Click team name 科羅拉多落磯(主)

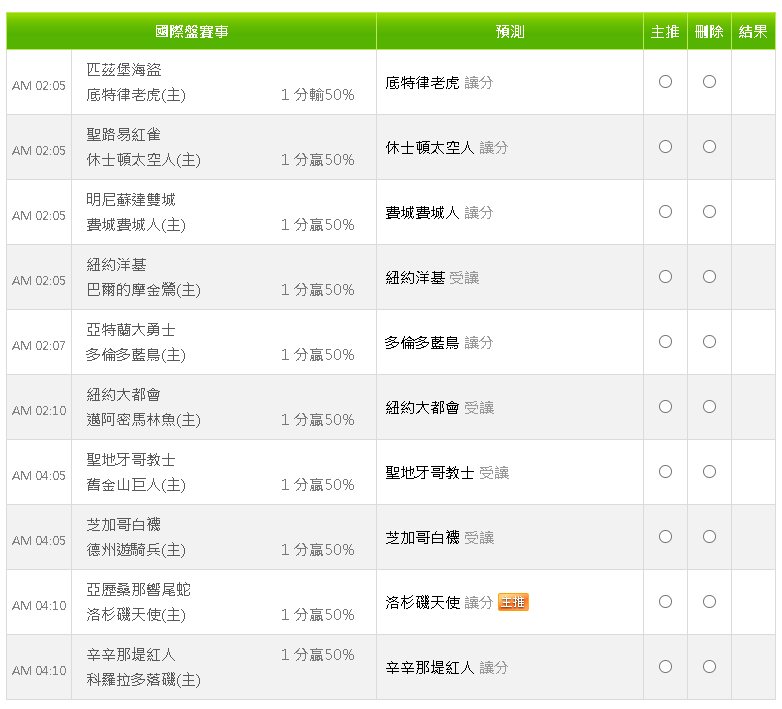[143, 680]
